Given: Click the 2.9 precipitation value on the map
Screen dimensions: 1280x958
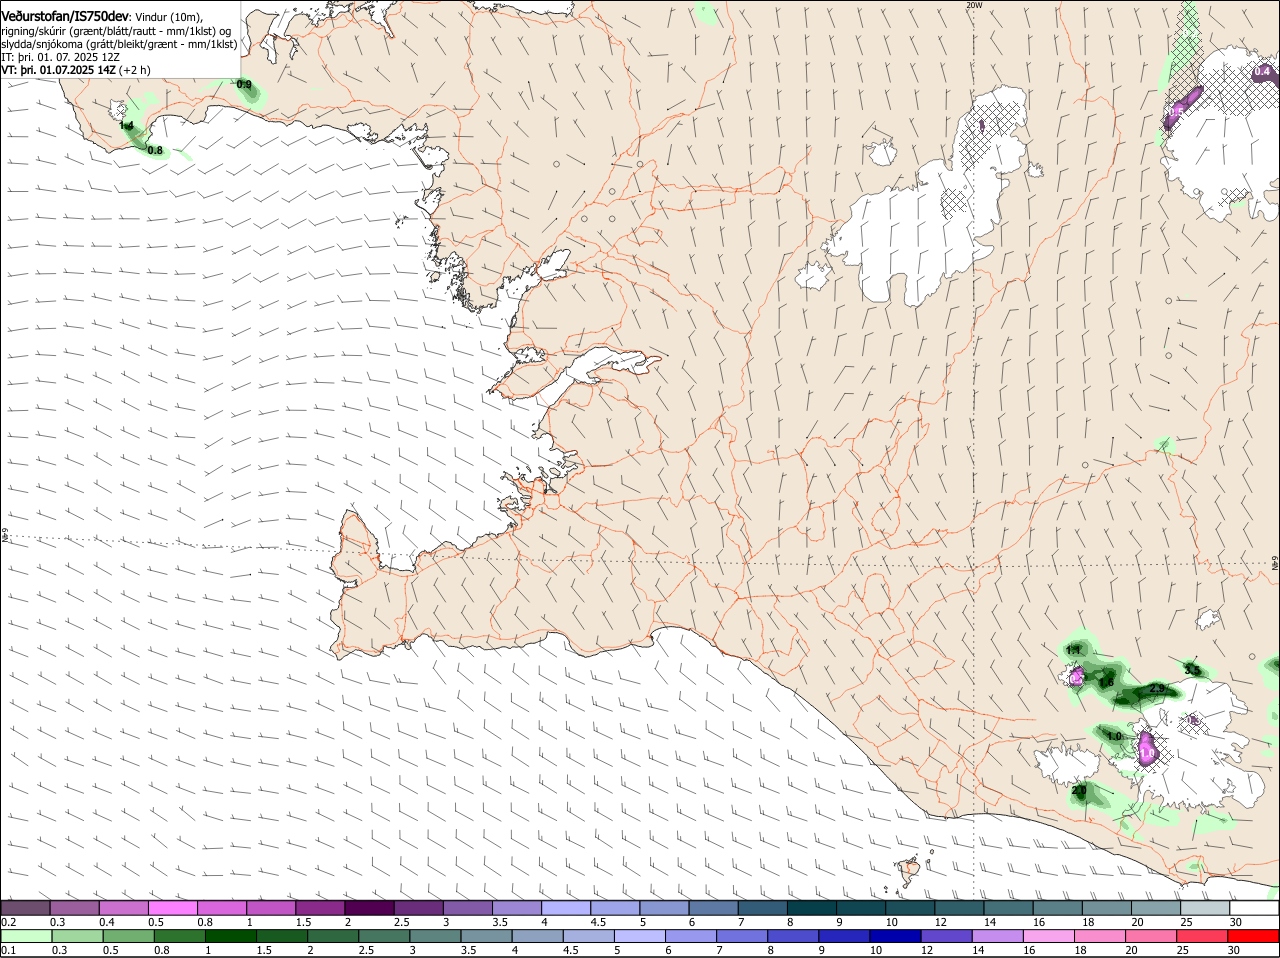Looking at the screenshot, I should (1157, 688).
